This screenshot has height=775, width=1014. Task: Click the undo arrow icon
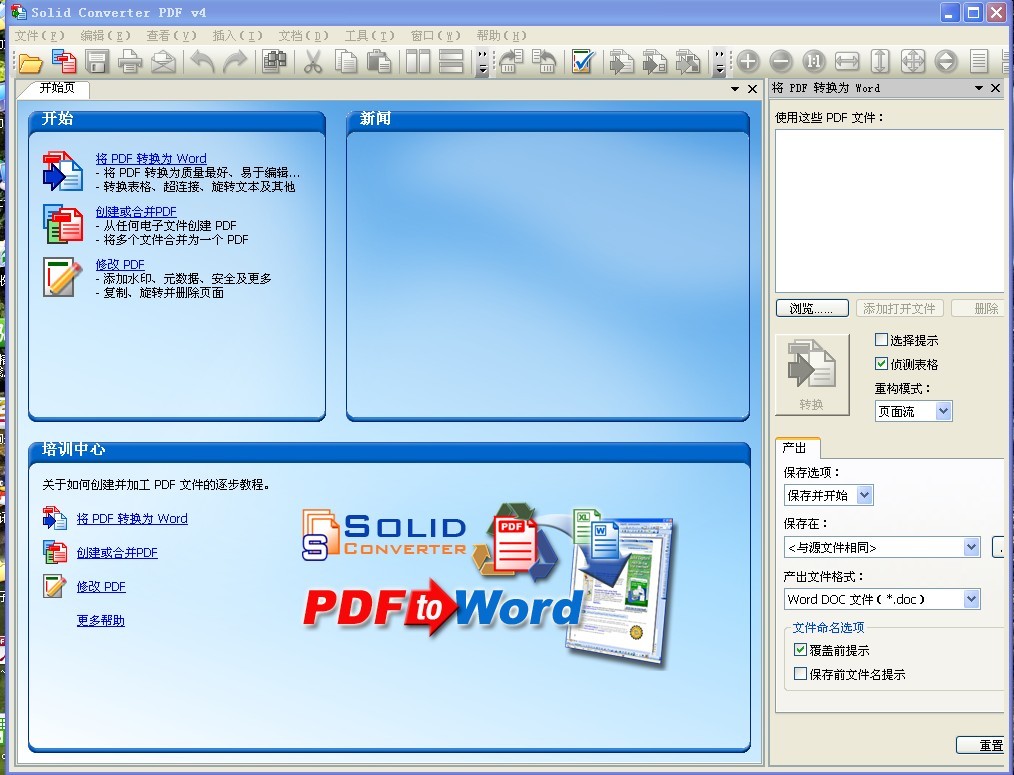(x=202, y=62)
